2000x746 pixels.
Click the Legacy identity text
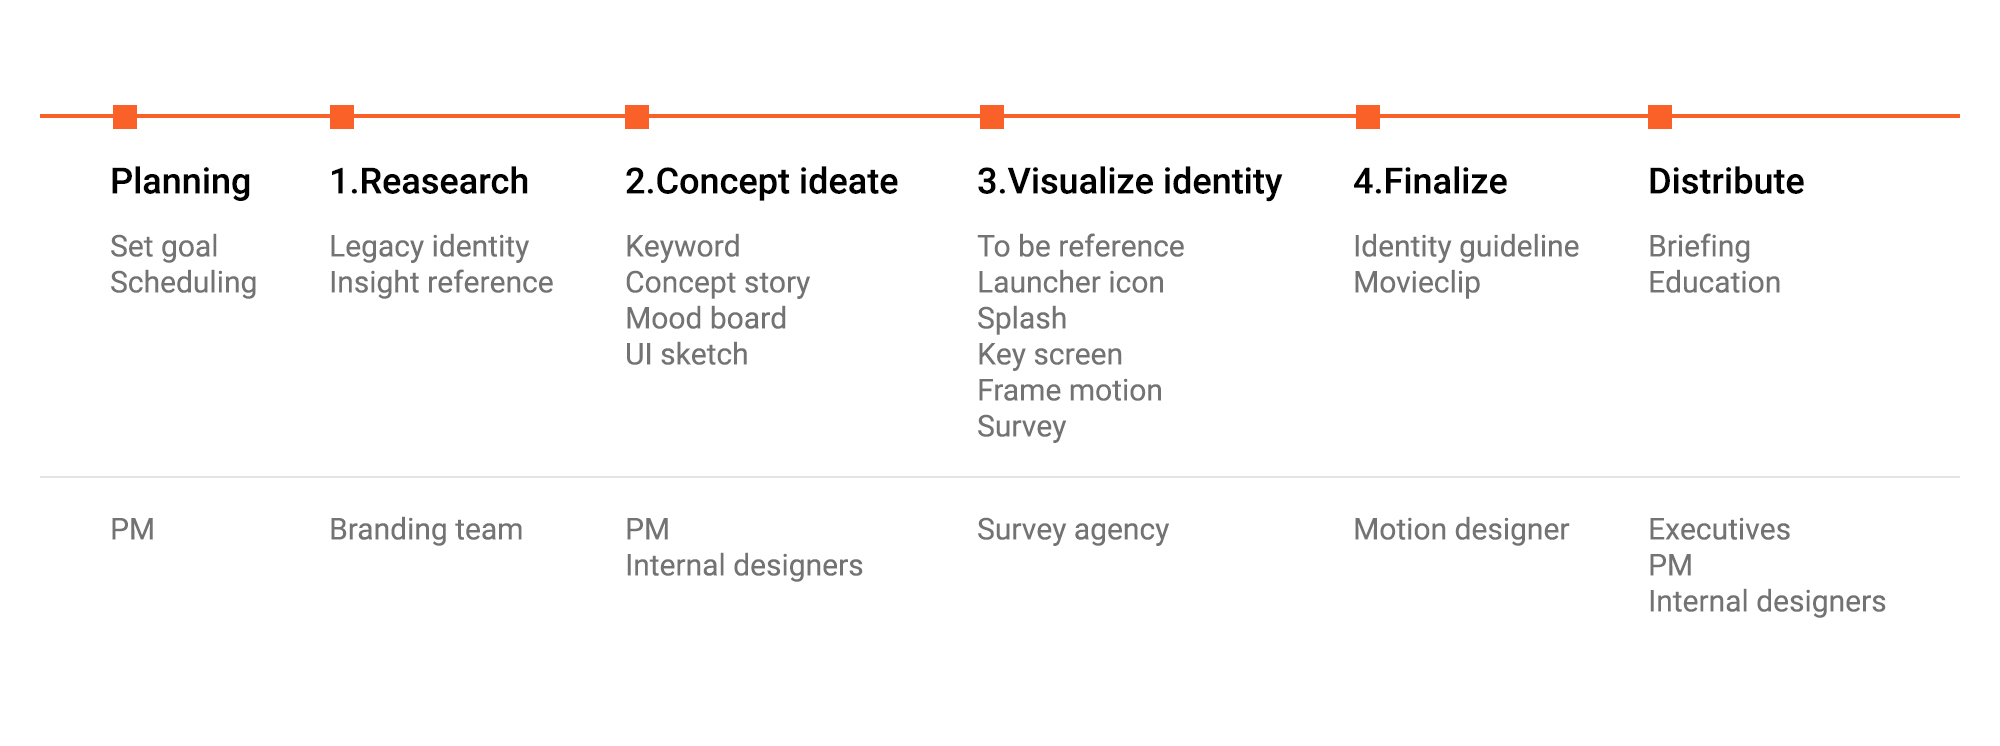[429, 247]
